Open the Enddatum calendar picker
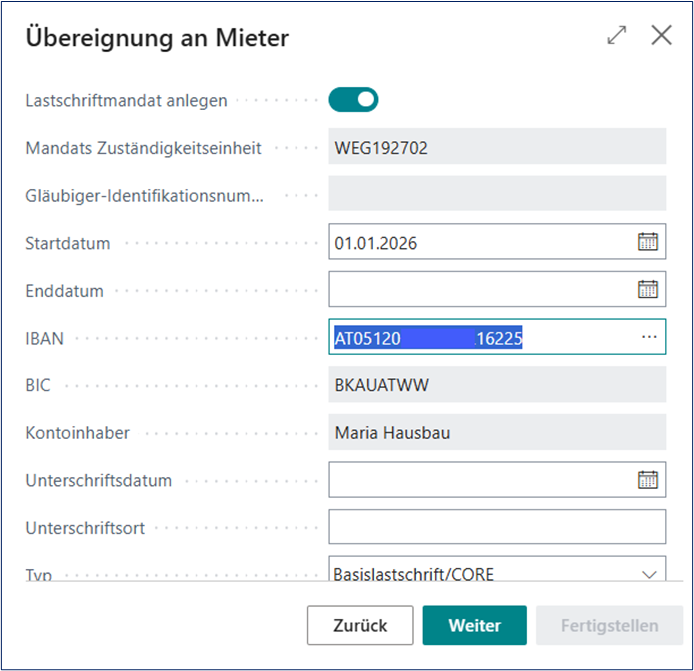Screen dimensions: 694x671 click(x=648, y=289)
